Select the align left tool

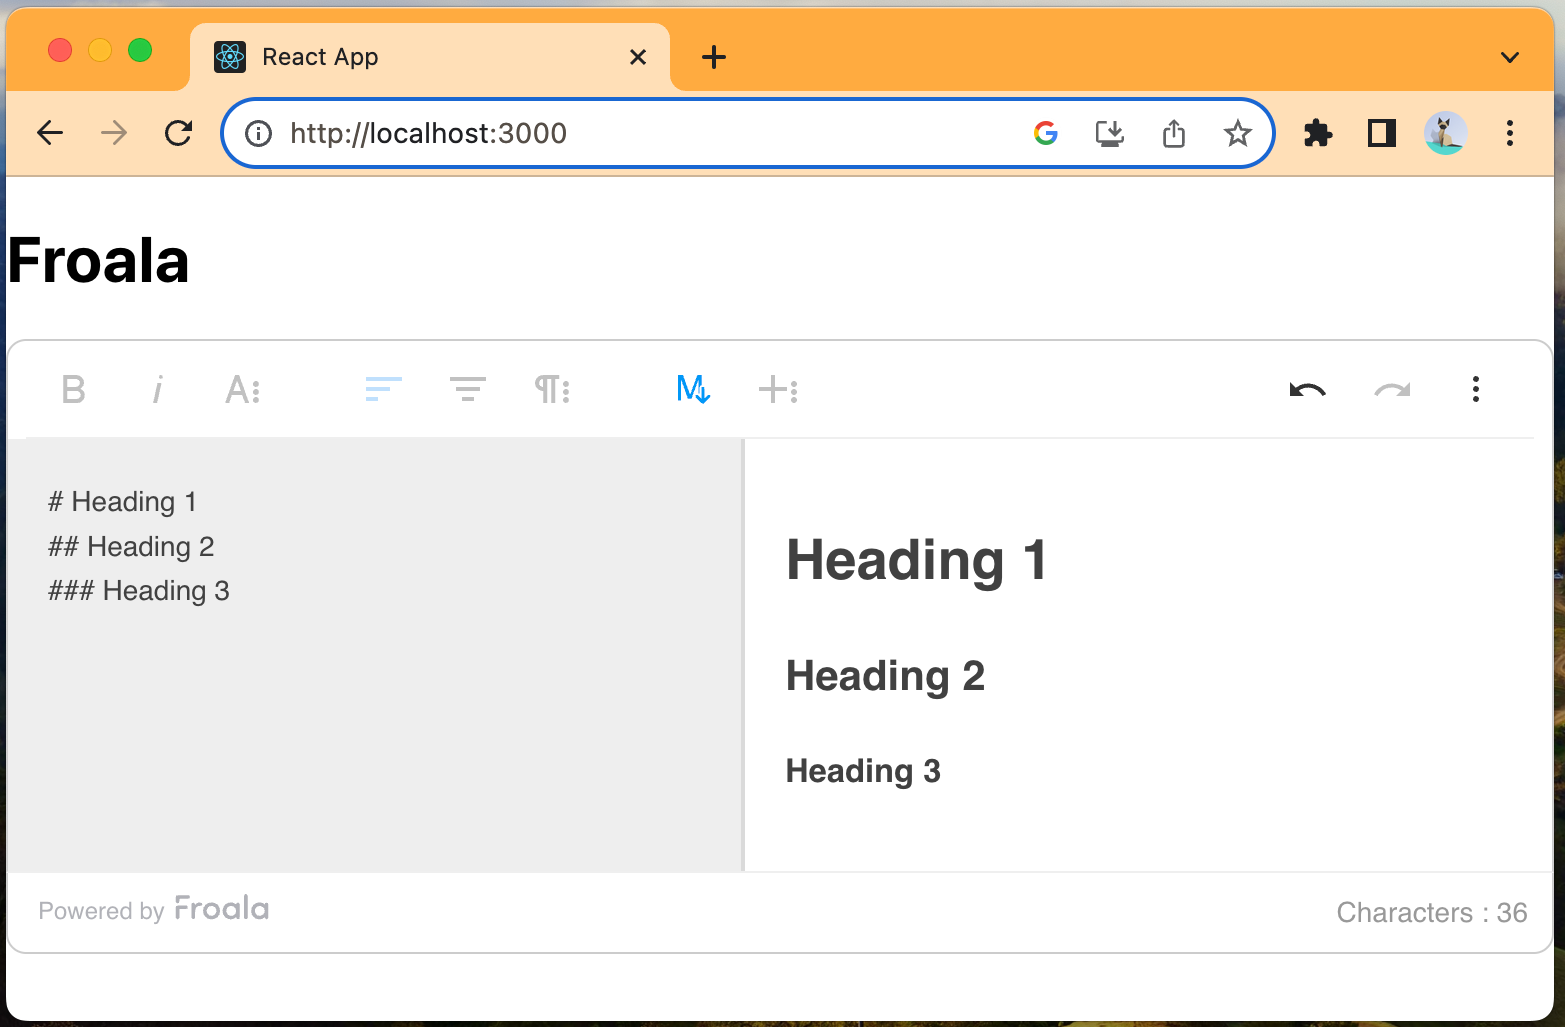tap(382, 390)
